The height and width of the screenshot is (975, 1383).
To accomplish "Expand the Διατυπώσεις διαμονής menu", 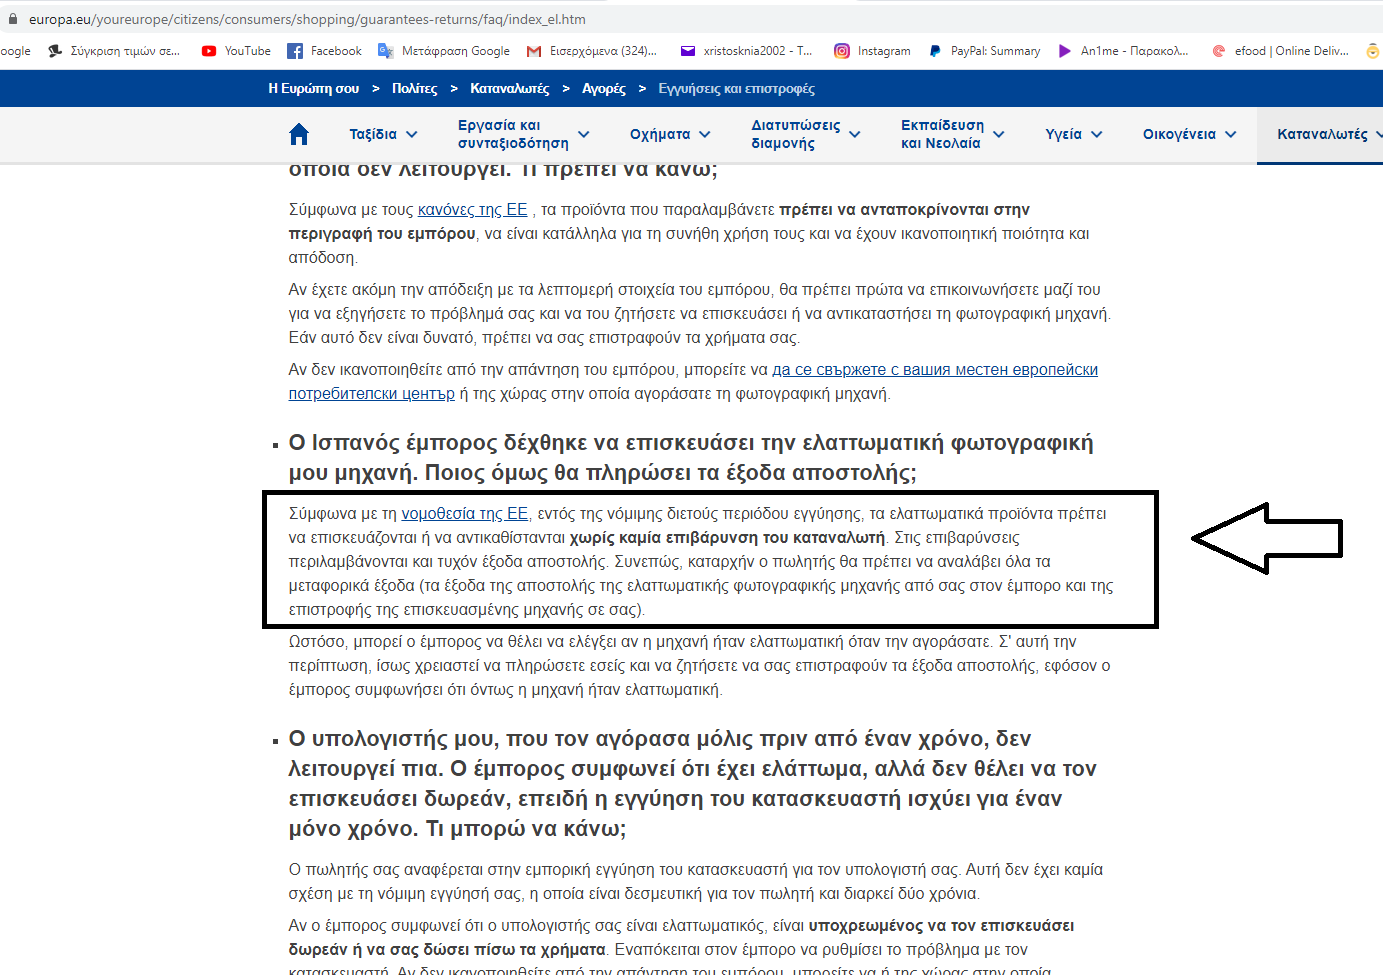I will 805,134.
